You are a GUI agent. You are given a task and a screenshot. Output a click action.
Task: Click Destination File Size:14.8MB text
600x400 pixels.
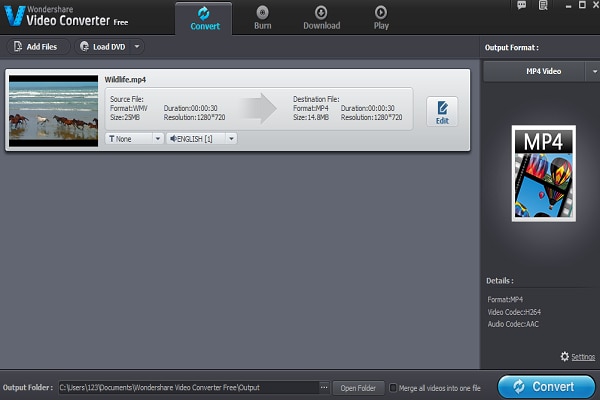pyautogui.click(x=311, y=118)
